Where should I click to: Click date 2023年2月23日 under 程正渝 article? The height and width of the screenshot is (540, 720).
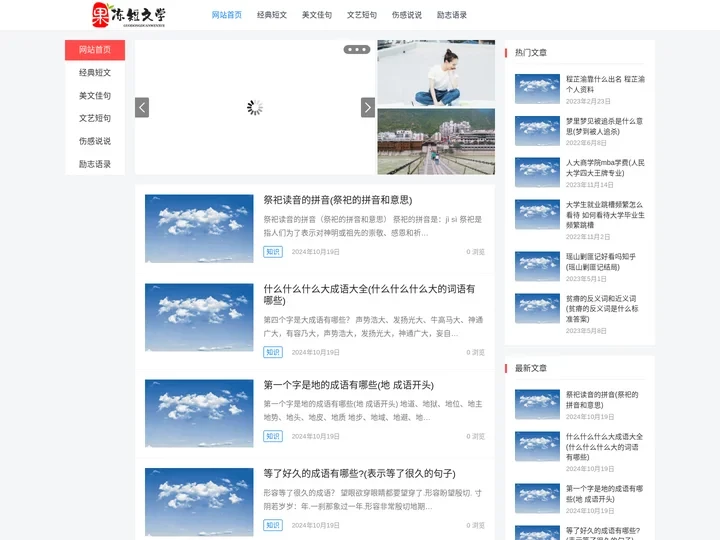(588, 101)
